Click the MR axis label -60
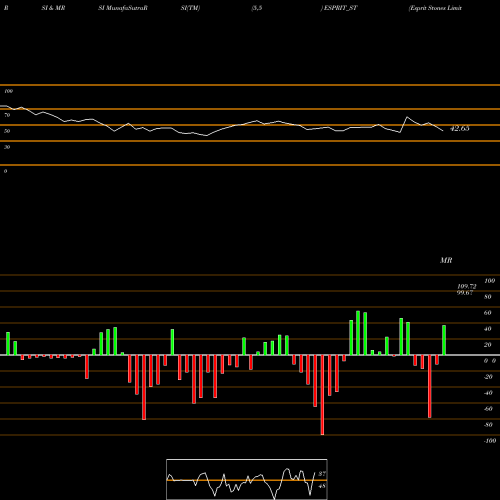The height and width of the screenshot is (500, 500). tap(488, 409)
